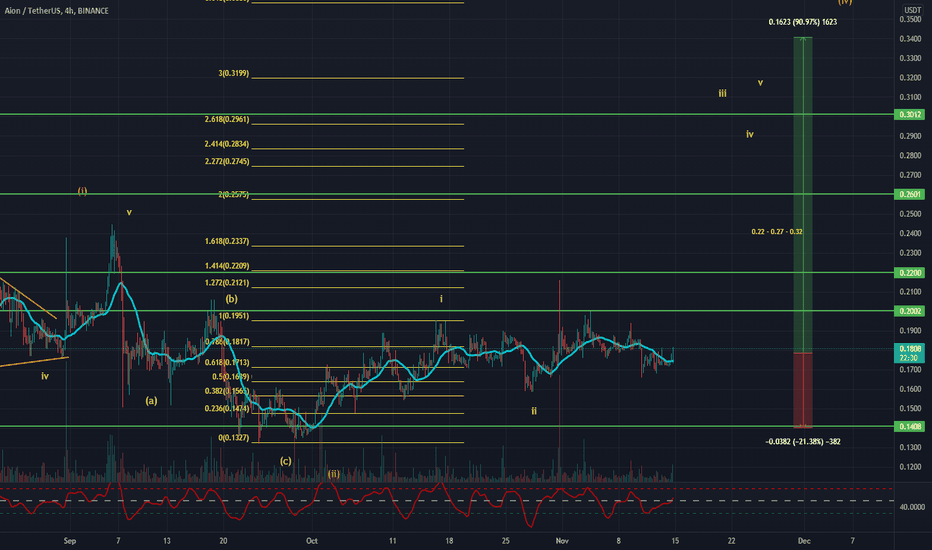Click the loss label -0.0382 (-21.38%) -382
Screen dimensions: 932x550
click(x=803, y=442)
